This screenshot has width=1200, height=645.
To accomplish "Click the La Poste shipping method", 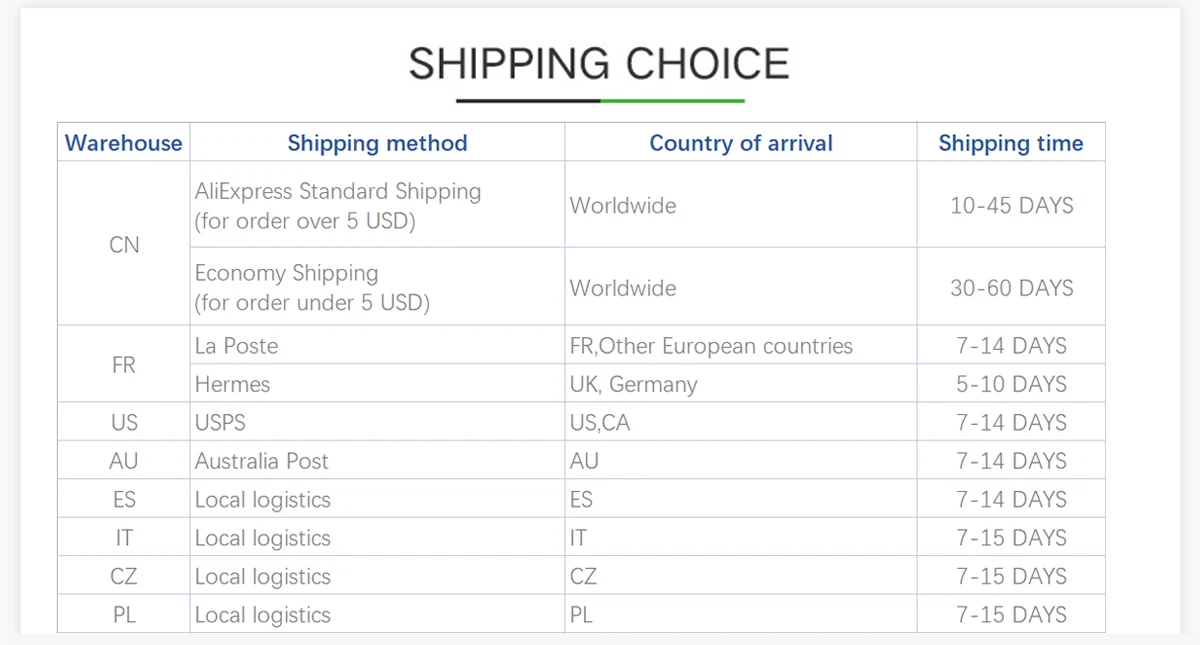I will (237, 346).
